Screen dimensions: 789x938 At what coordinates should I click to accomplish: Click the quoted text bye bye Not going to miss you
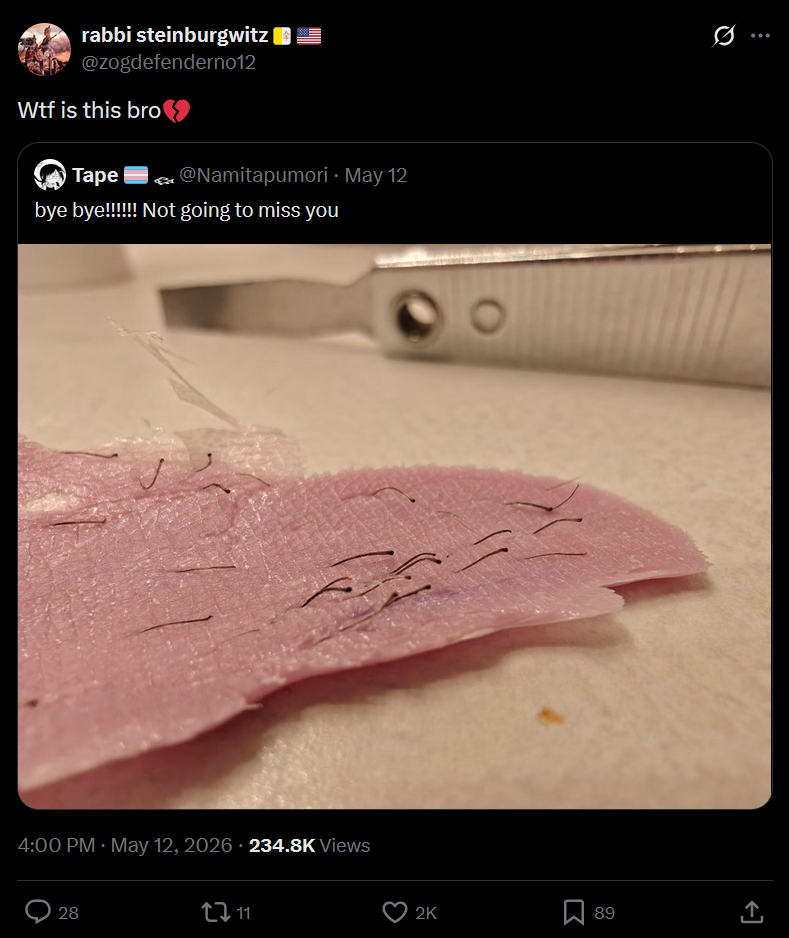click(x=187, y=210)
